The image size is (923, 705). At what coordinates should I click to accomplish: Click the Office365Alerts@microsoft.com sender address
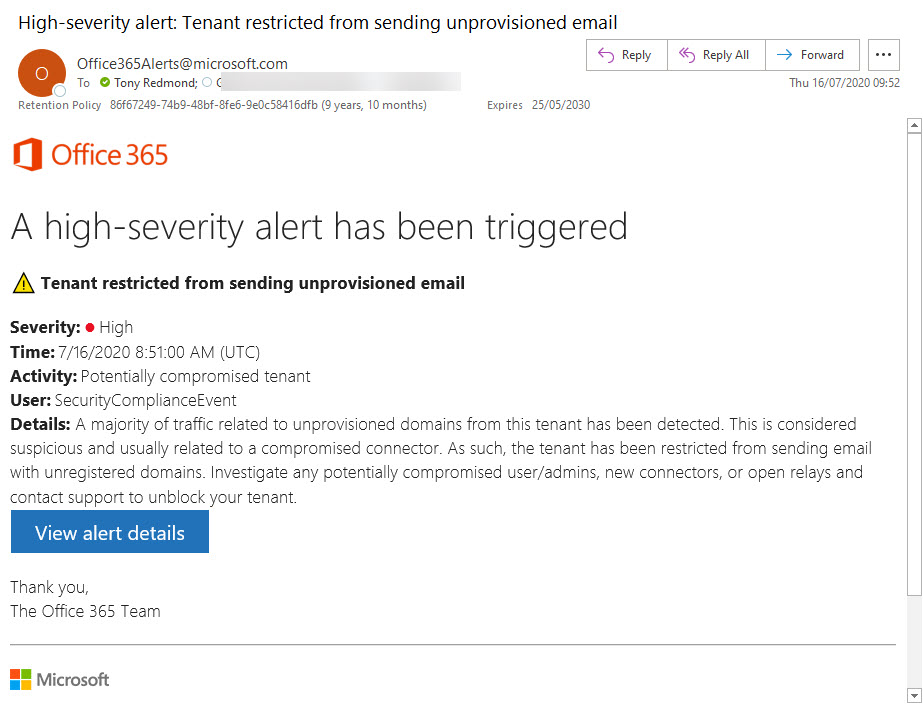tap(182, 64)
